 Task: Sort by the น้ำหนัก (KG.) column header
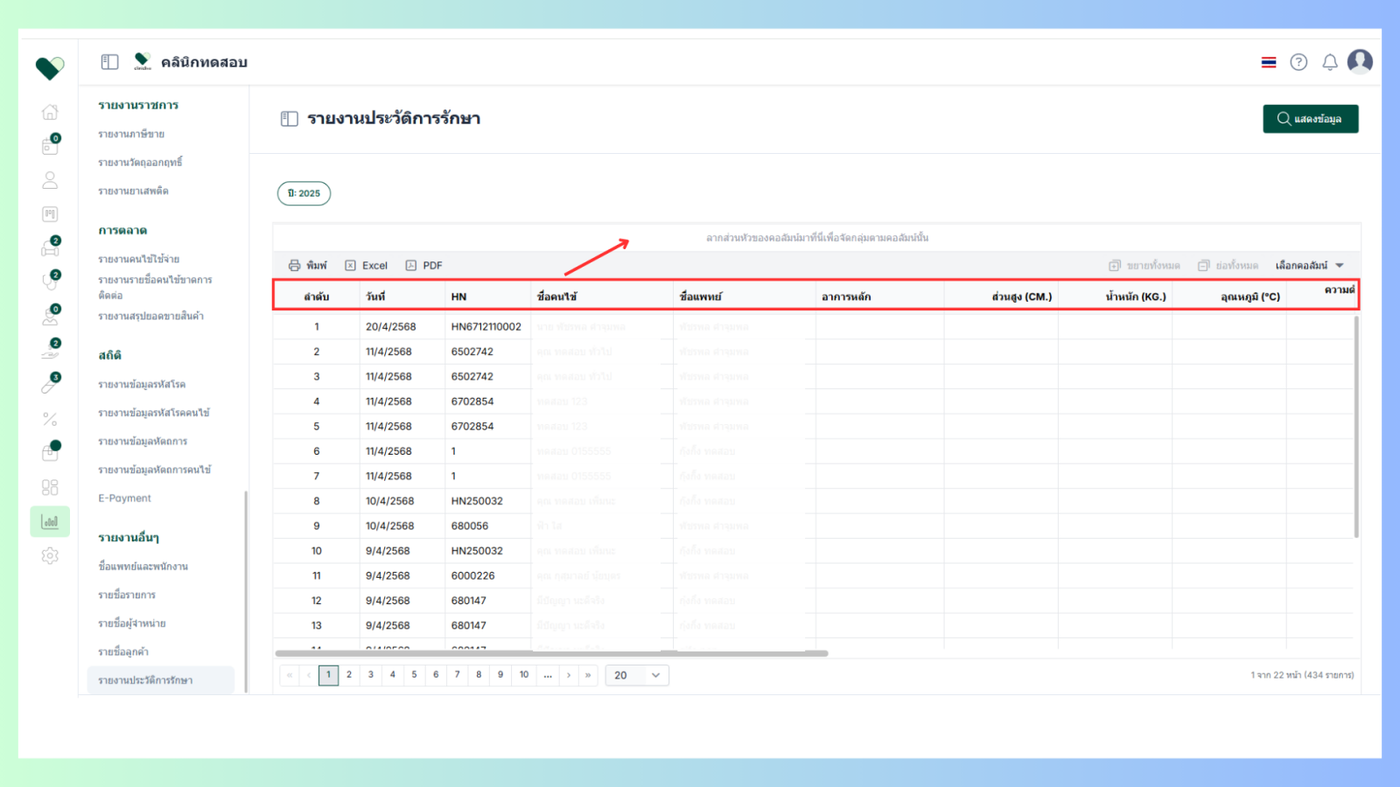coord(1115,297)
